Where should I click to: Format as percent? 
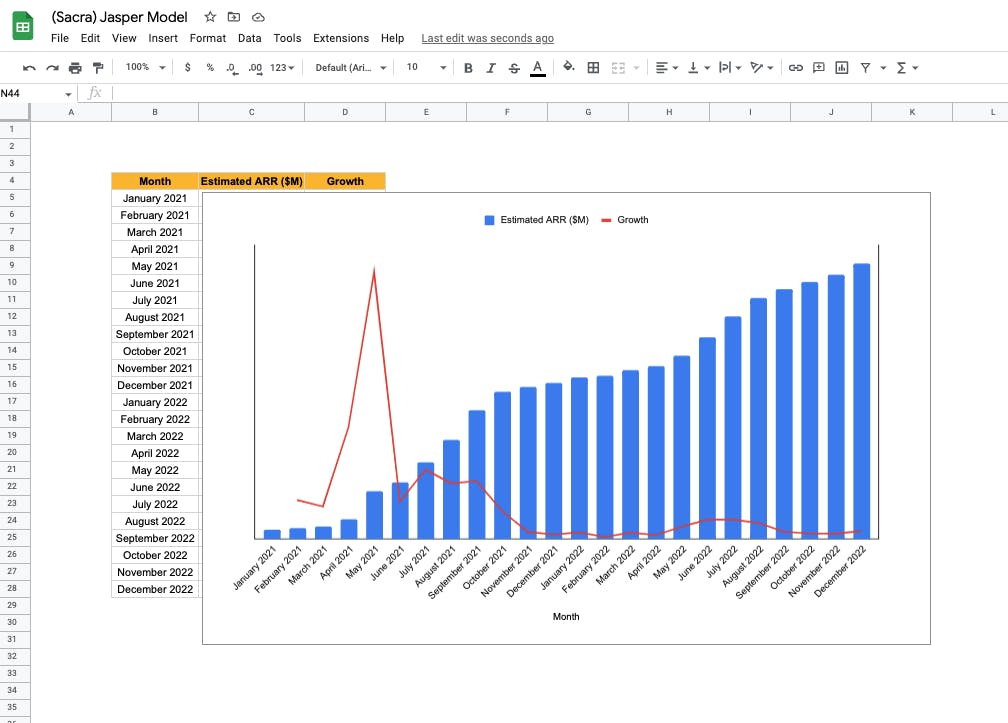(210, 67)
